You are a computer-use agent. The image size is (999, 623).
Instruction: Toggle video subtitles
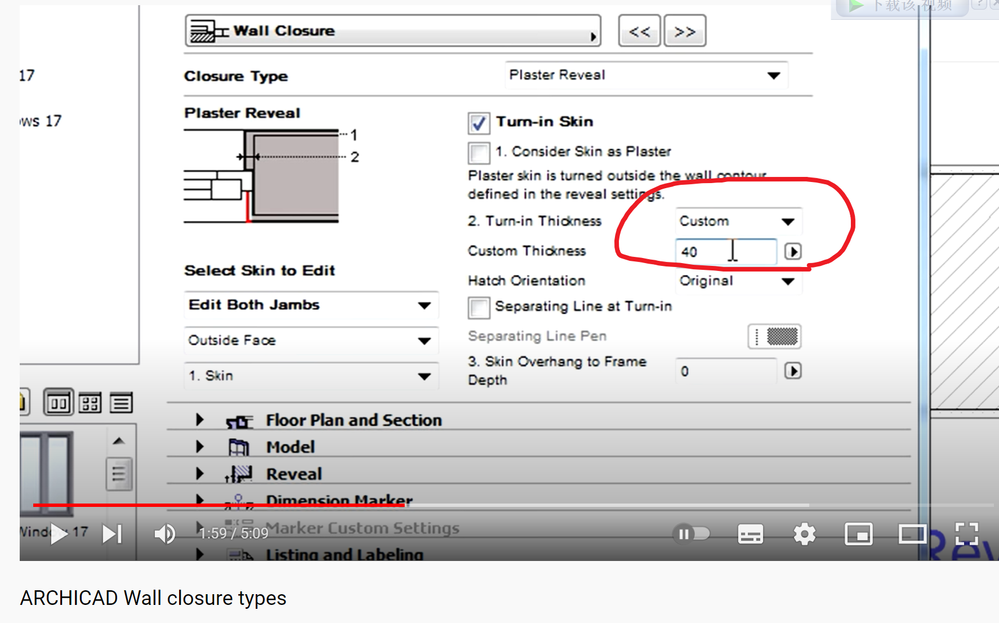pos(750,534)
